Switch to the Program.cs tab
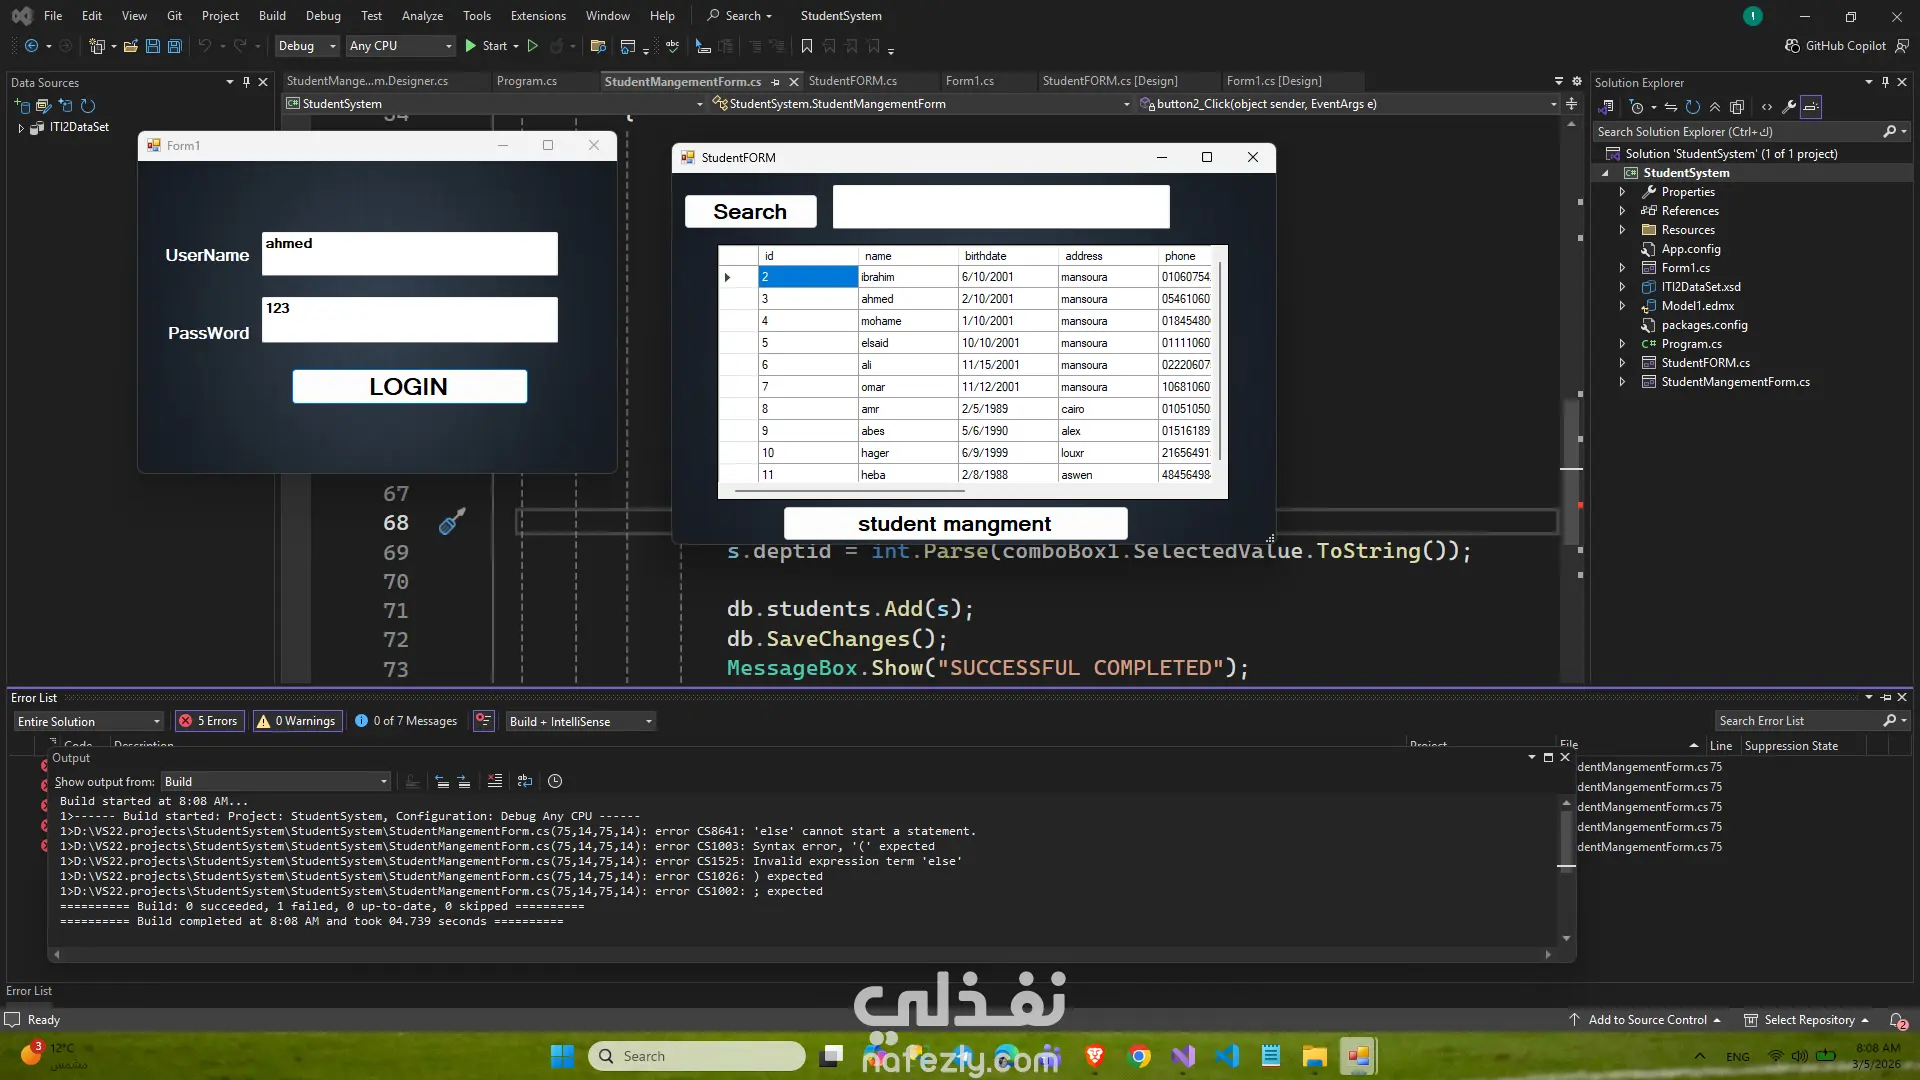 tap(527, 81)
